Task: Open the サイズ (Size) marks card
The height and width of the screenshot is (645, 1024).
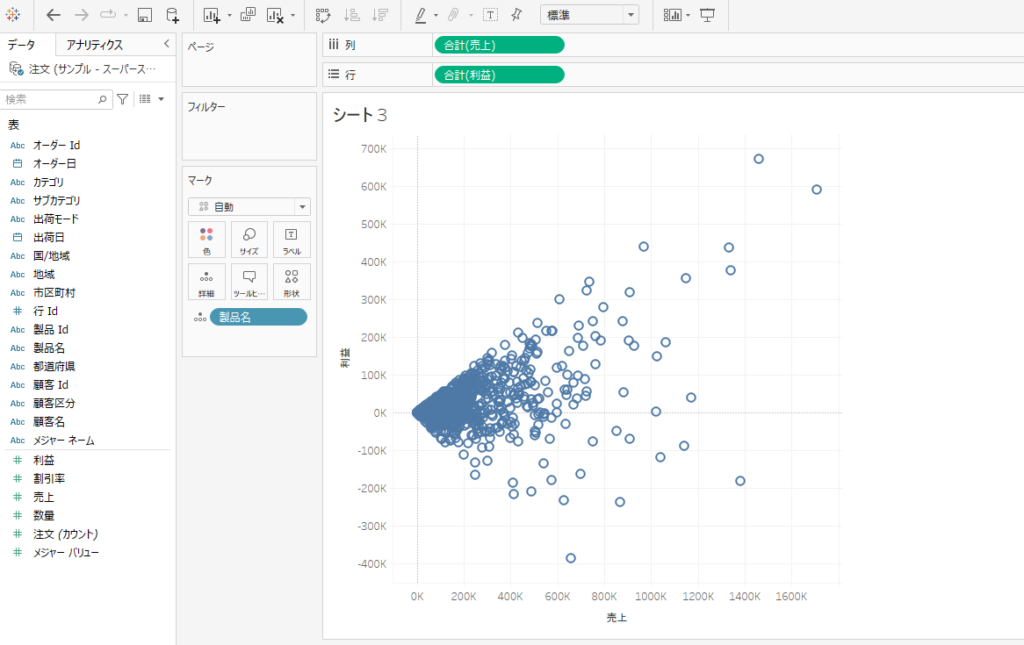Action: tap(248, 239)
